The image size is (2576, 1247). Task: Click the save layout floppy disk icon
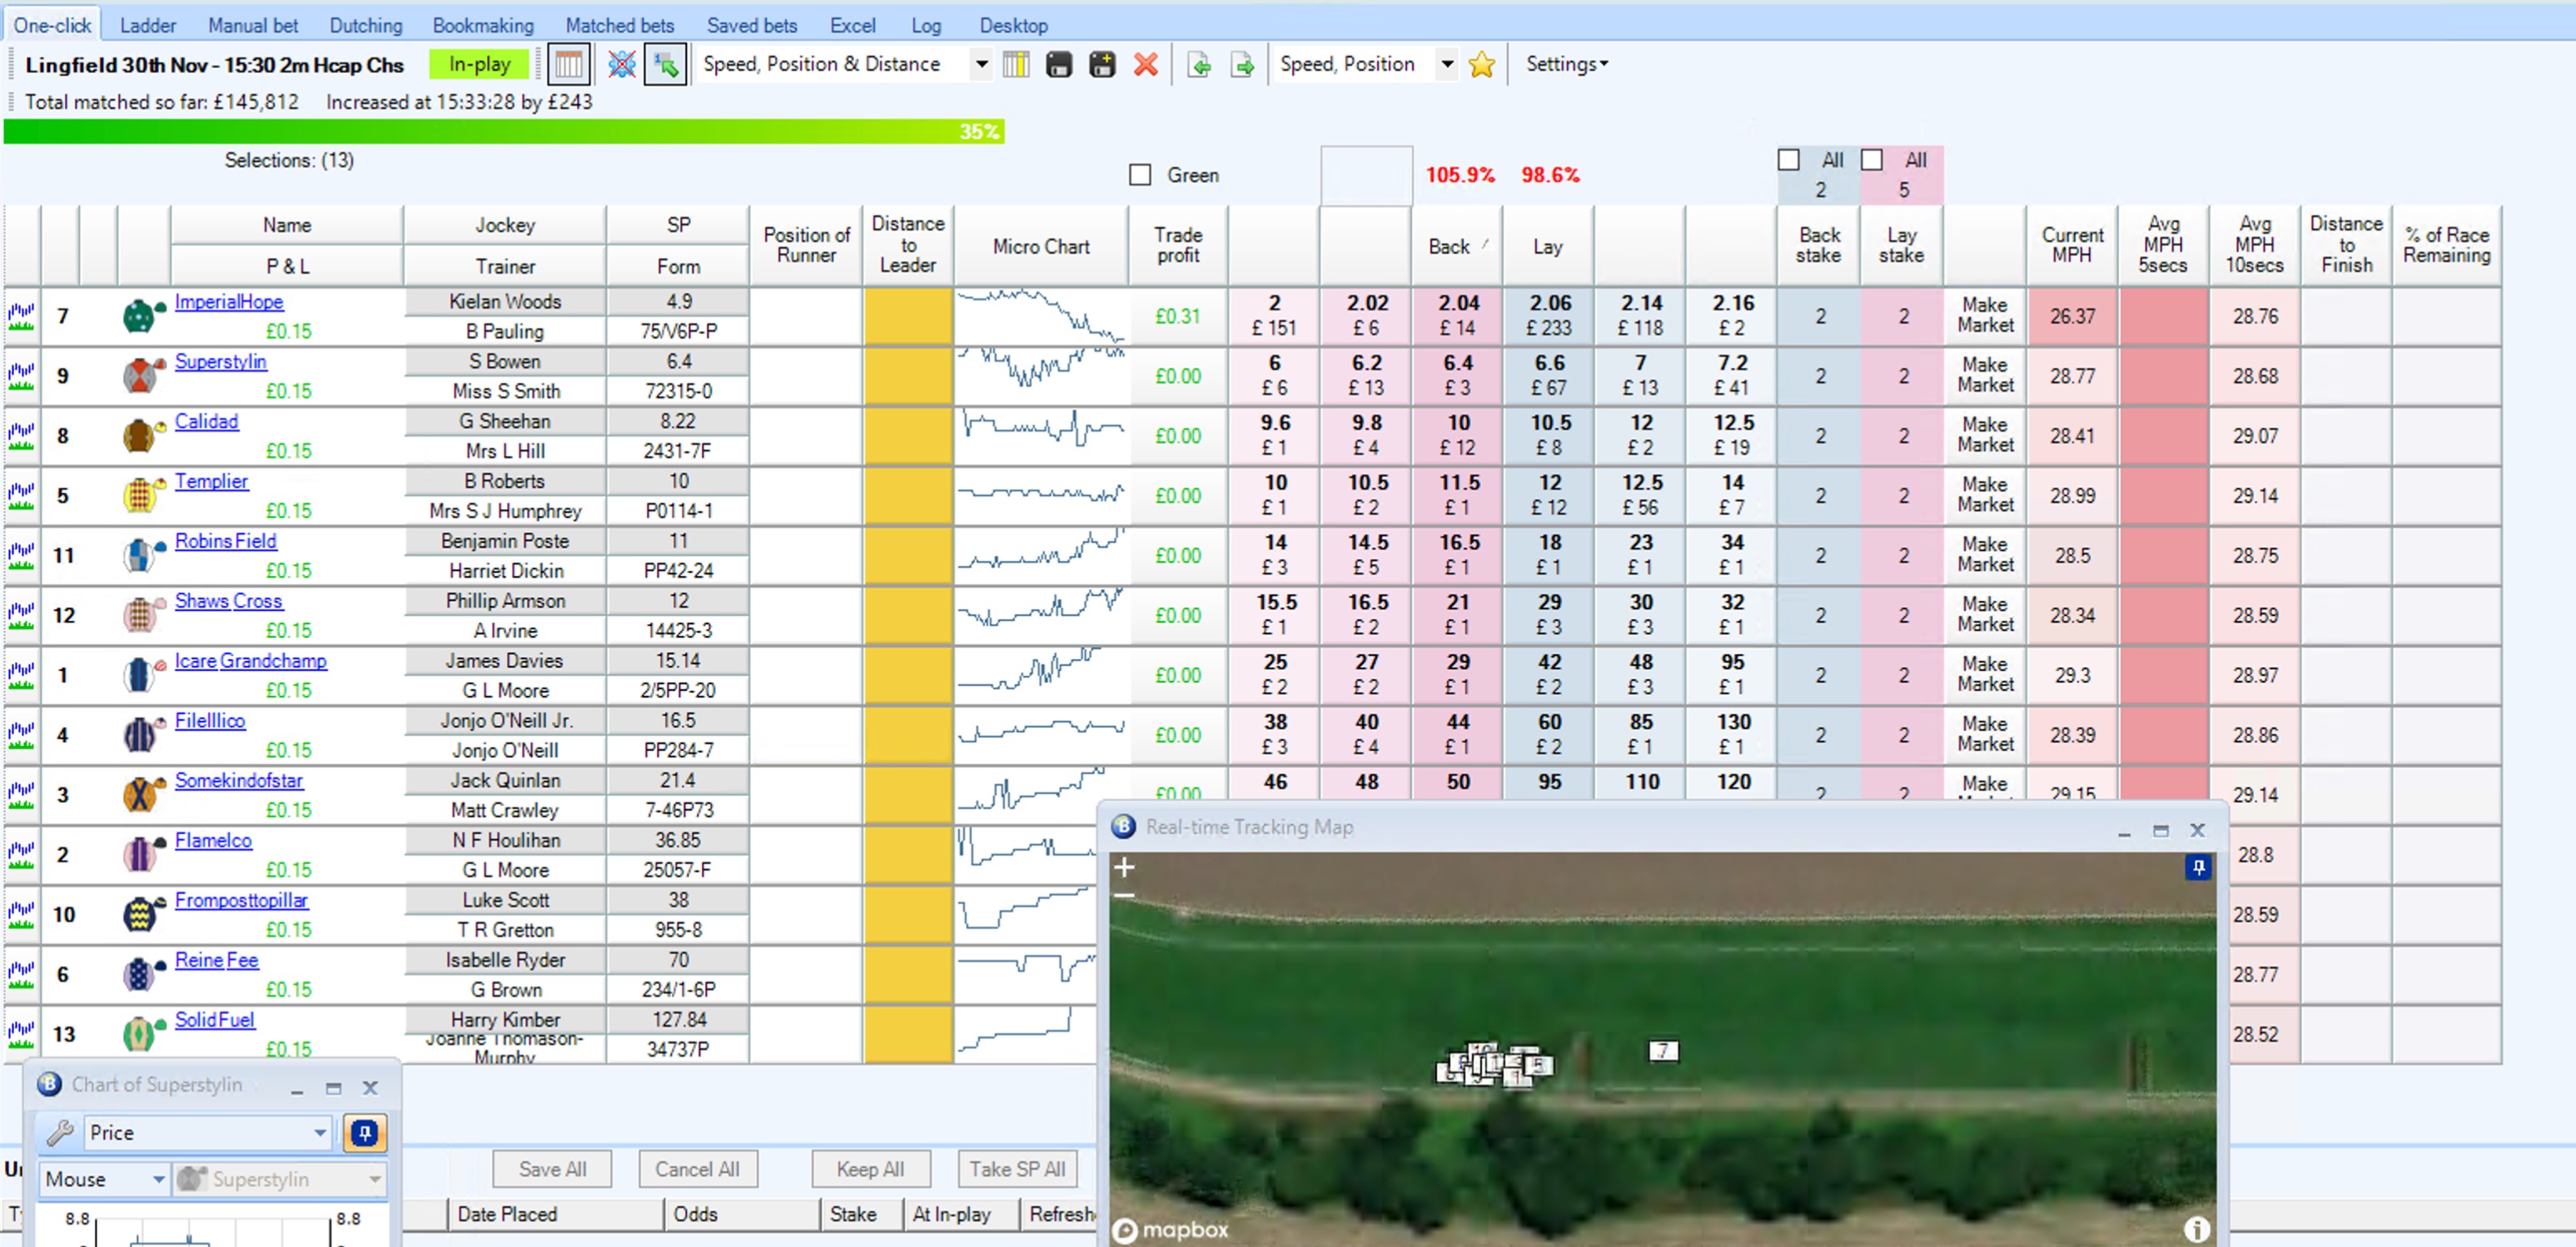1059,65
